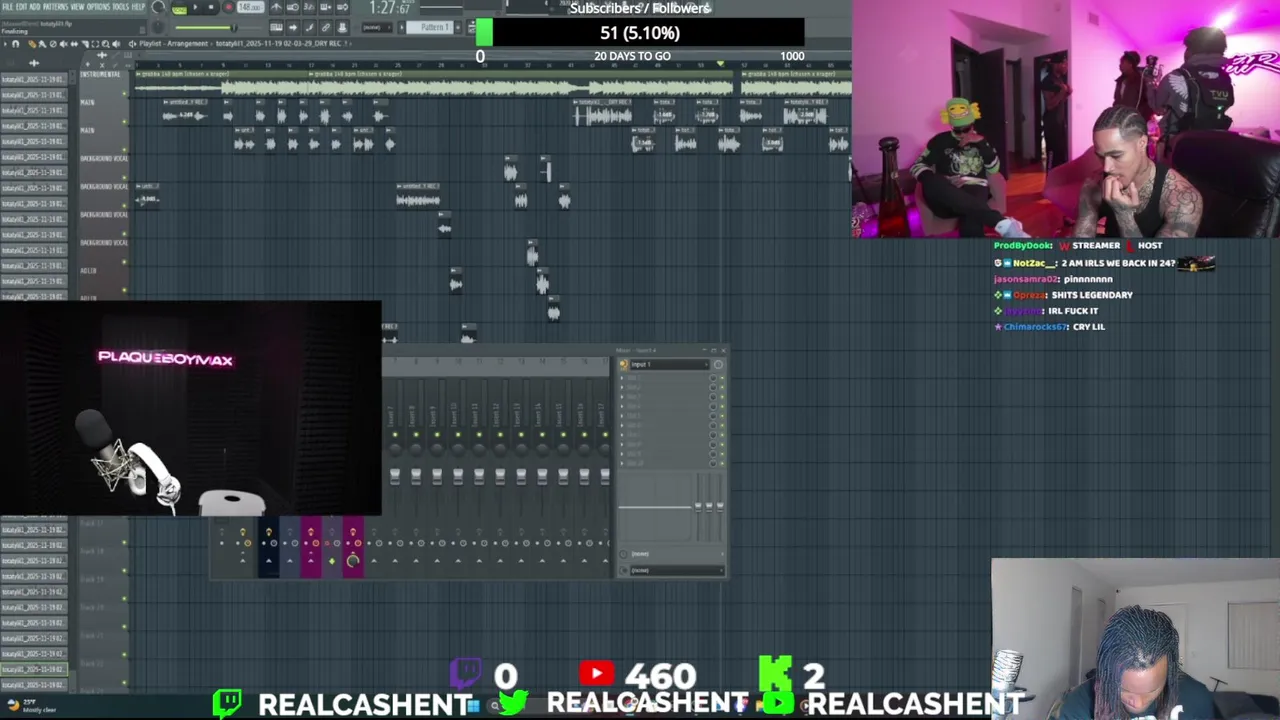1280x720 pixels.
Task: Toggle the metronome icon in the toolbar
Action: click(276, 7)
